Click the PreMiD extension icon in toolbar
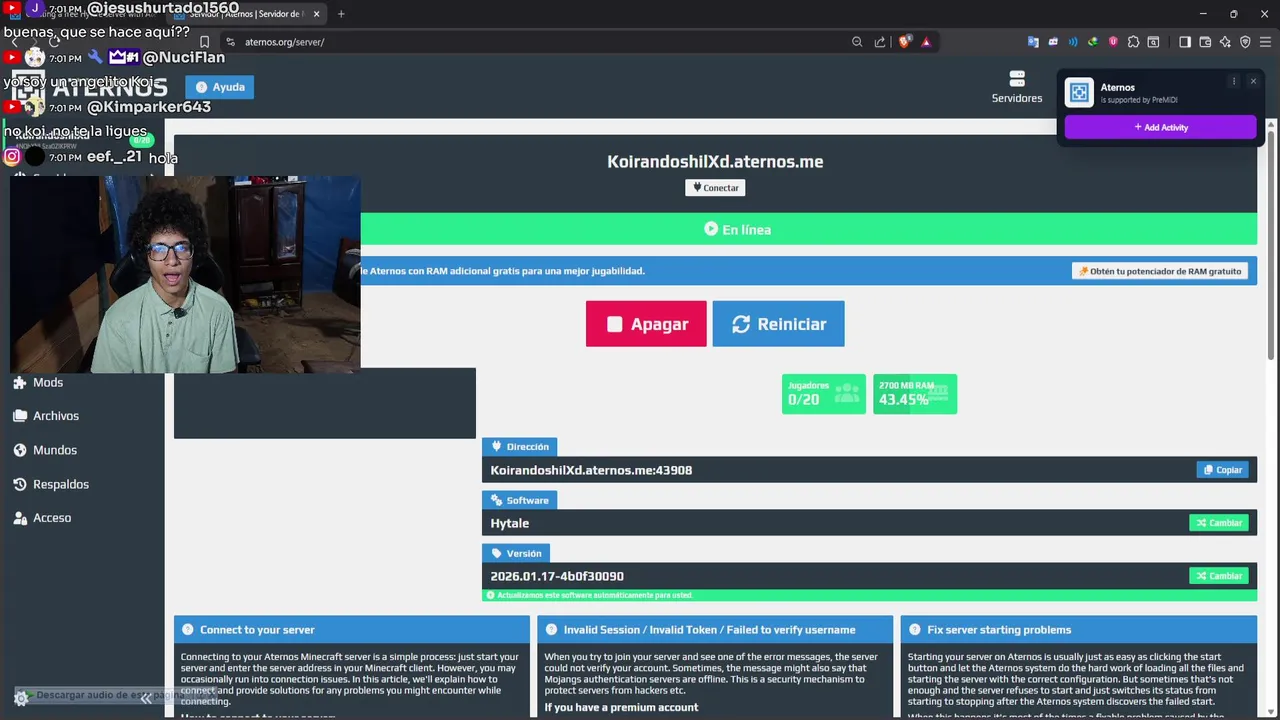The width and height of the screenshot is (1280, 720). coord(1053,42)
